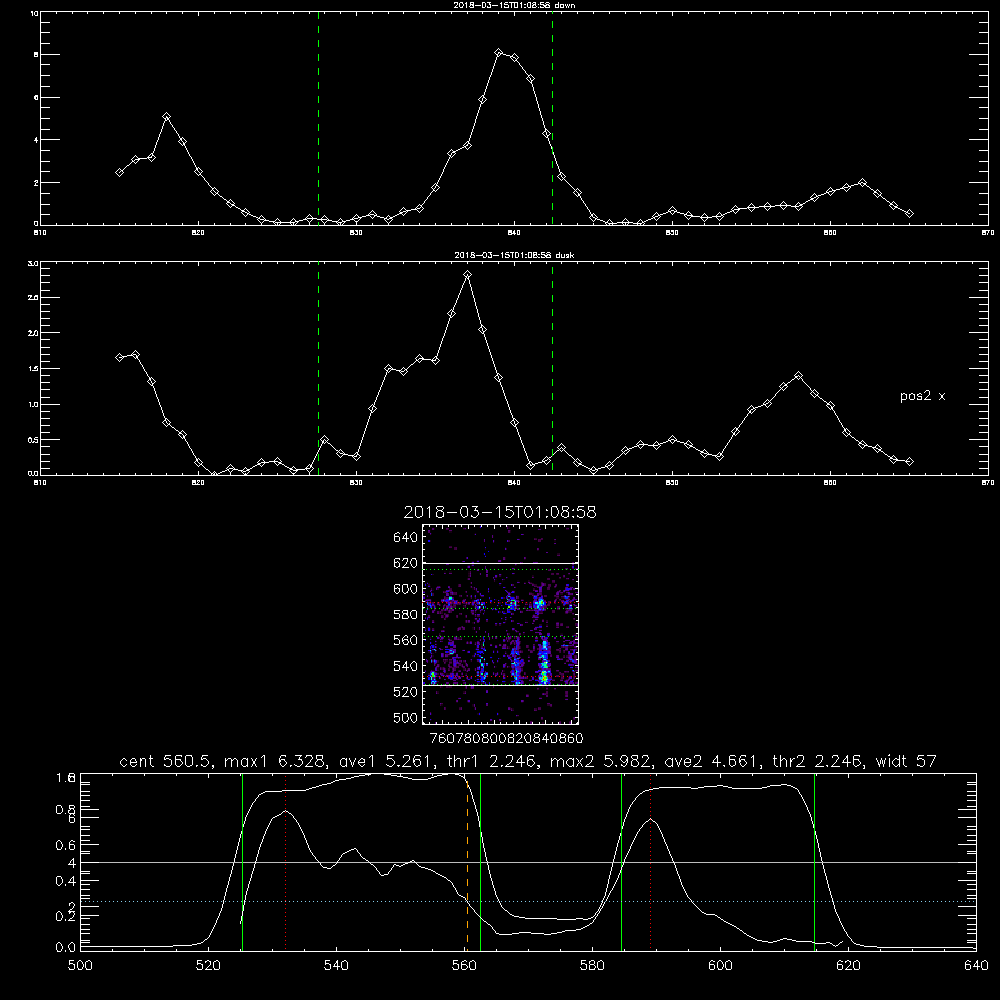This screenshot has width=1000, height=1000.
Task: Click the green vertical line near 584 in bottom plot
Action: pyautogui.click(x=621, y=862)
